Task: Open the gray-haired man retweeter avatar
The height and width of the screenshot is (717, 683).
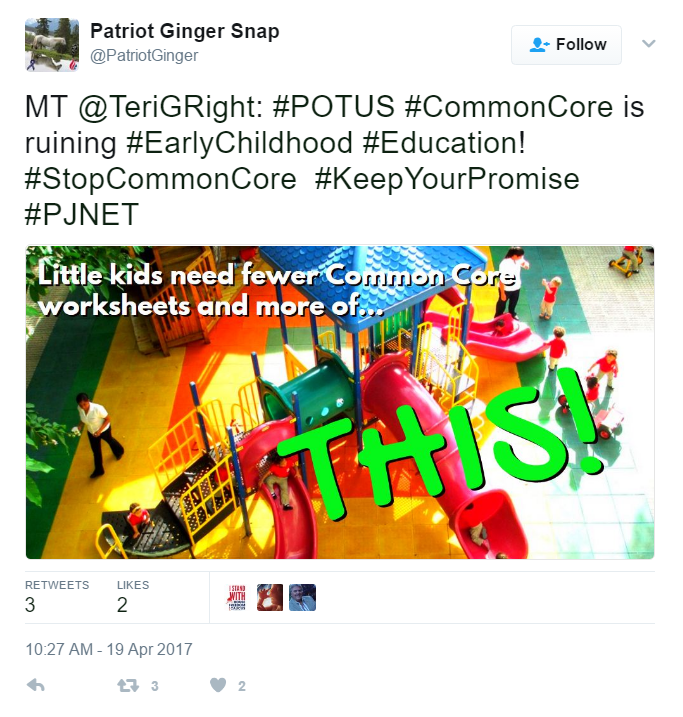Action: tap(302, 597)
